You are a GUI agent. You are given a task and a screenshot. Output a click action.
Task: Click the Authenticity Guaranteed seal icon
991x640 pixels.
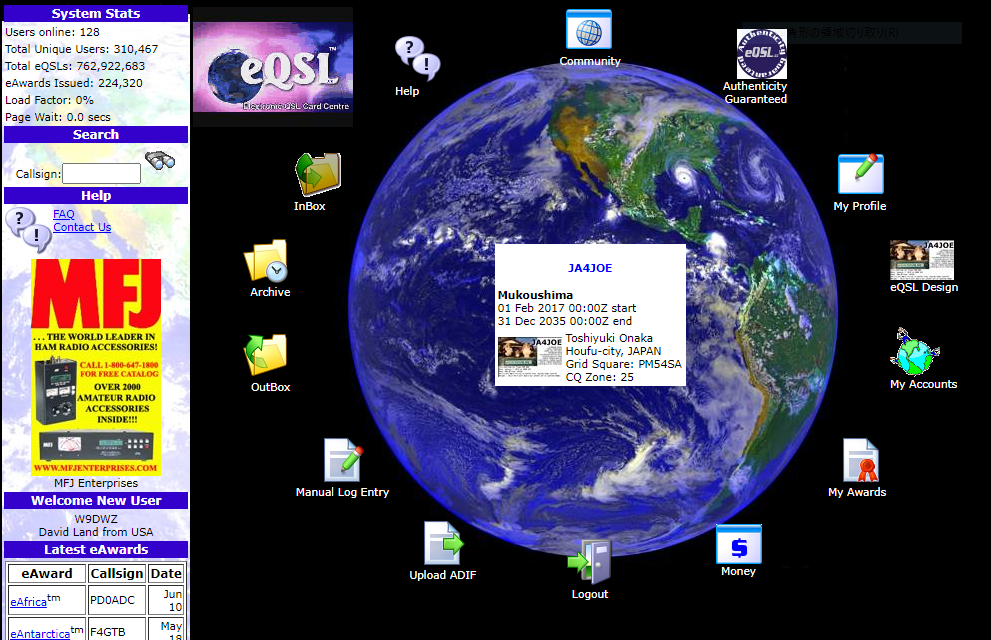(762, 54)
